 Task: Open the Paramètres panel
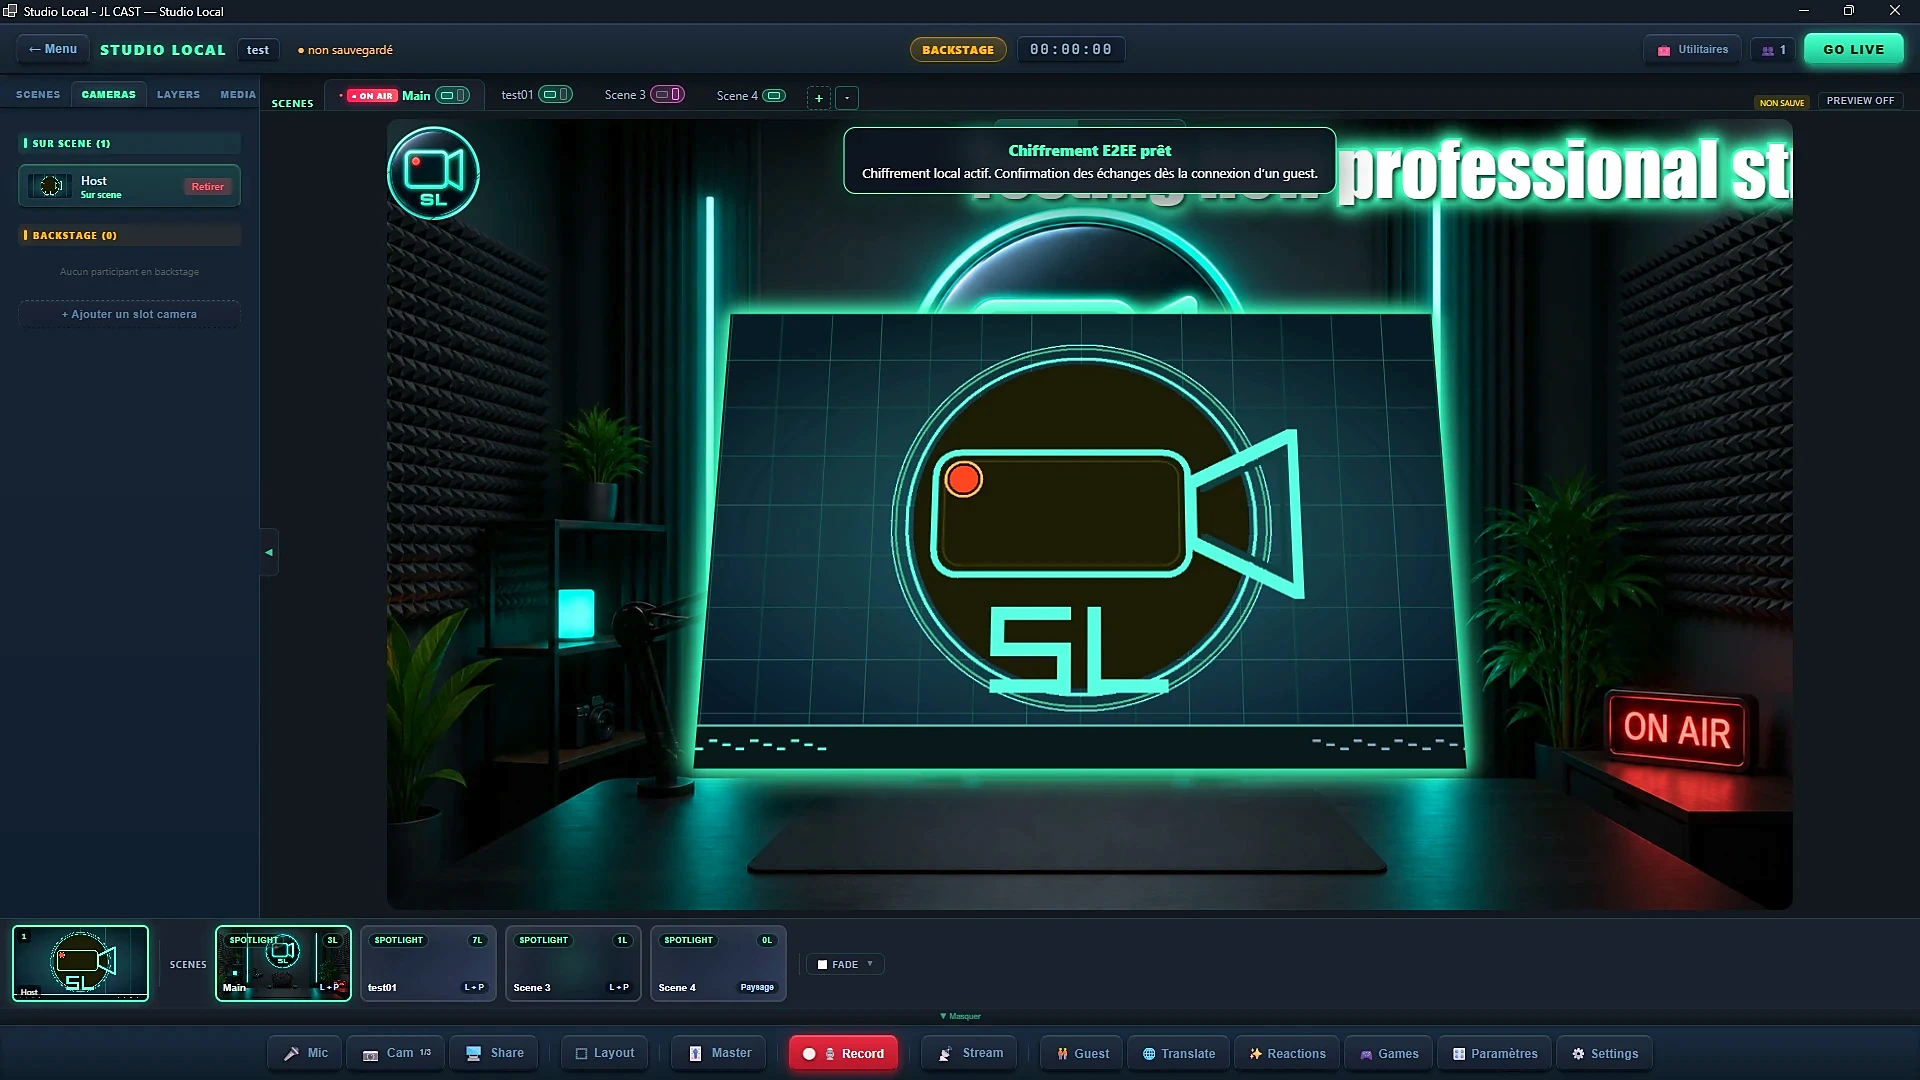1494,1053
